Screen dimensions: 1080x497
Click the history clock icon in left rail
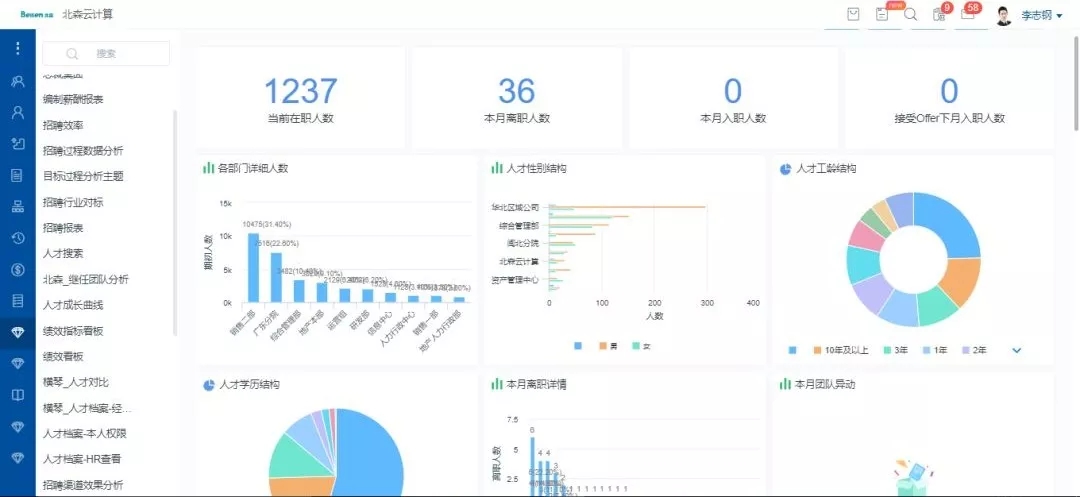(x=18, y=237)
